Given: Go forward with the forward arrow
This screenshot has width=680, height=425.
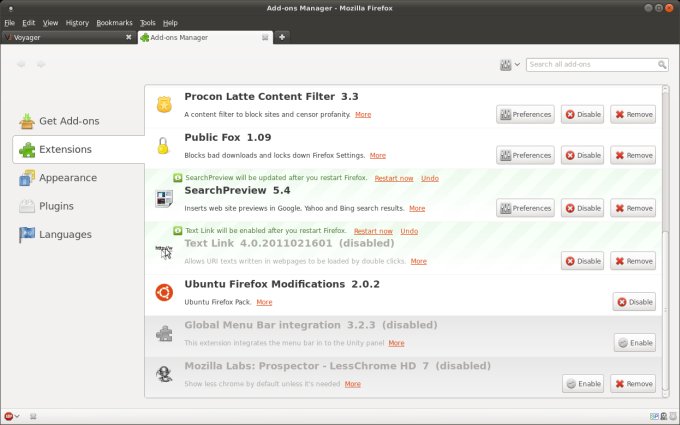Looking at the screenshot, I should click(x=41, y=64).
